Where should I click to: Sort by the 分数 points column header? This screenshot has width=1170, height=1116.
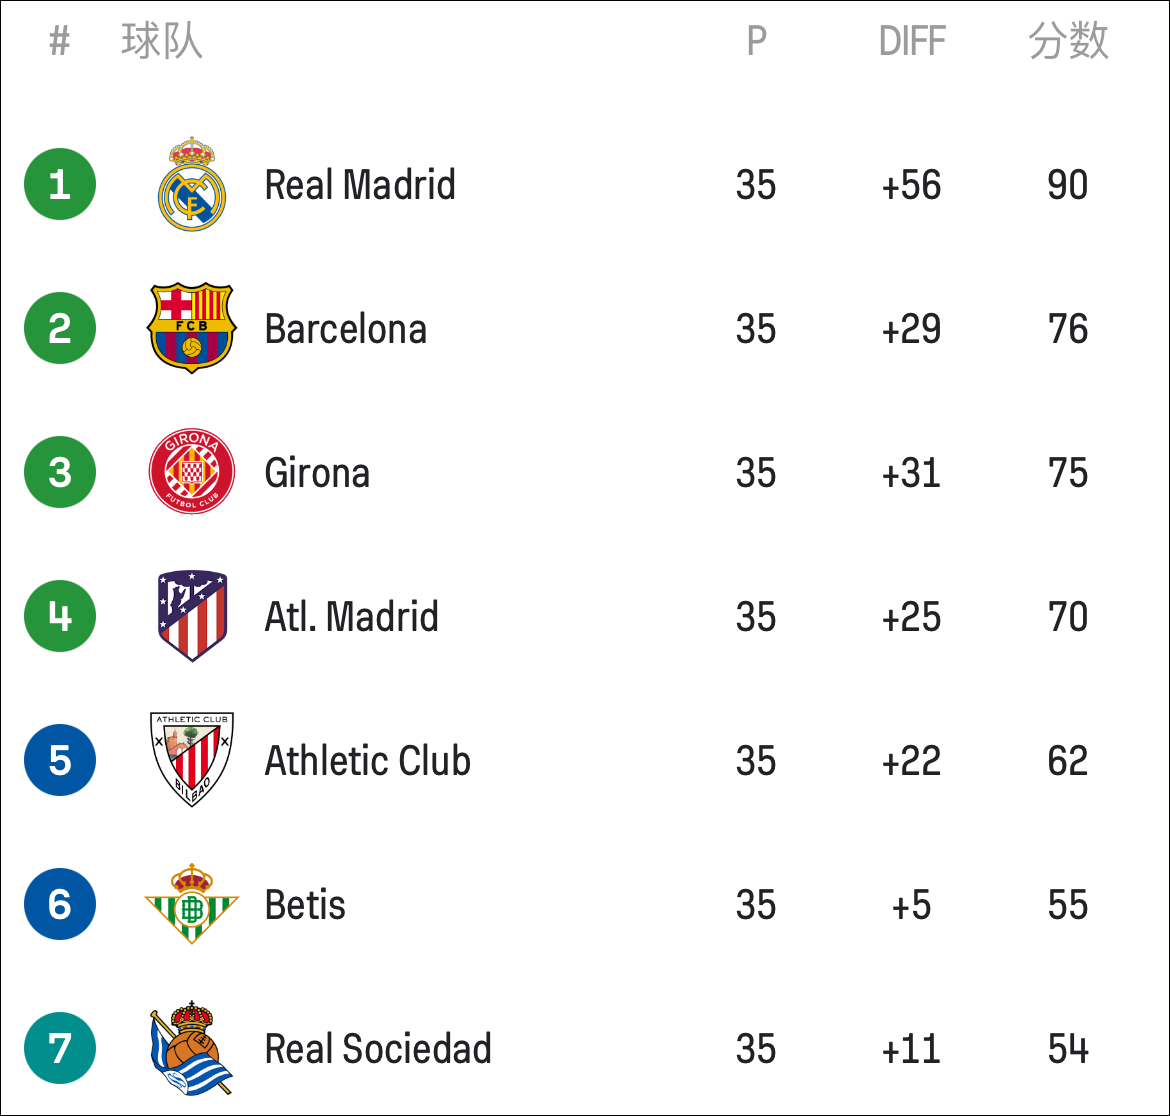(x=1068, y=41)
